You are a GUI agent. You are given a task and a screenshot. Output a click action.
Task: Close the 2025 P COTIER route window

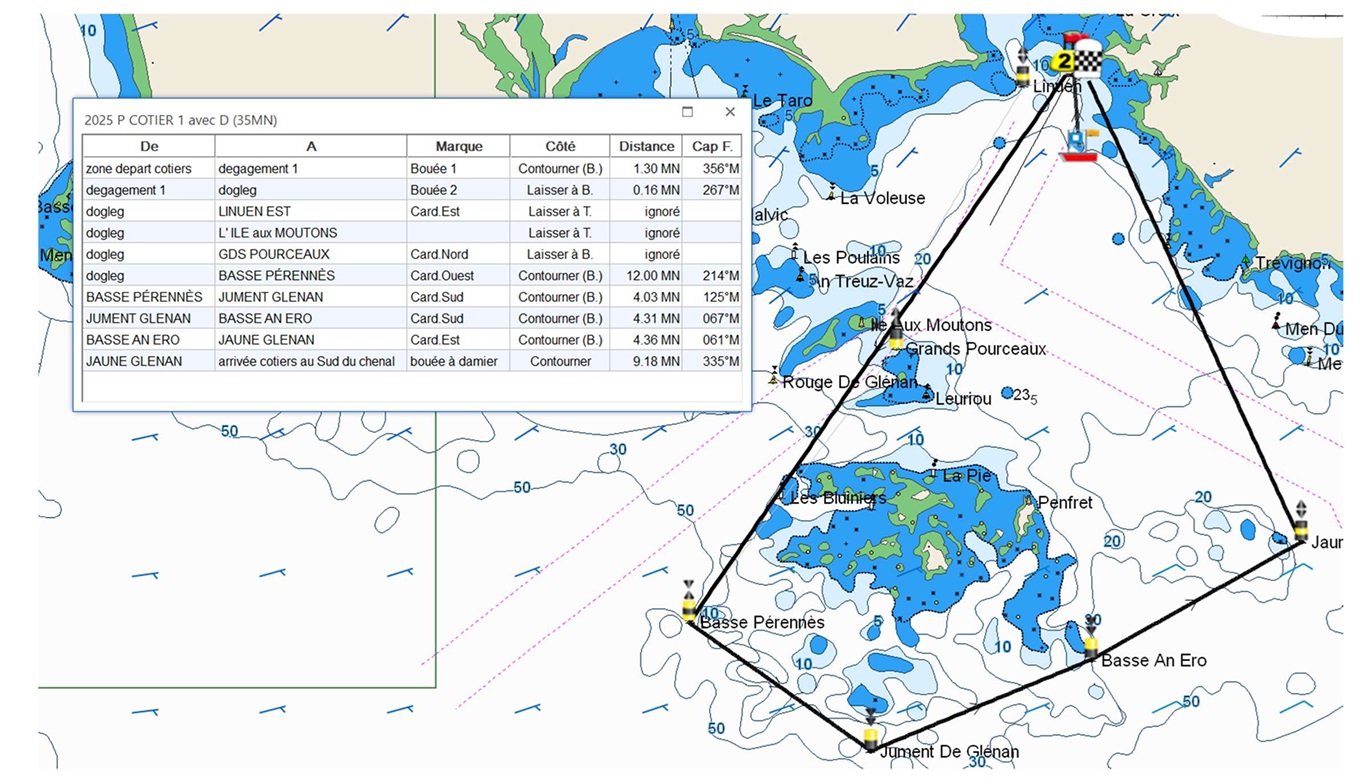[x=730, y=112]
